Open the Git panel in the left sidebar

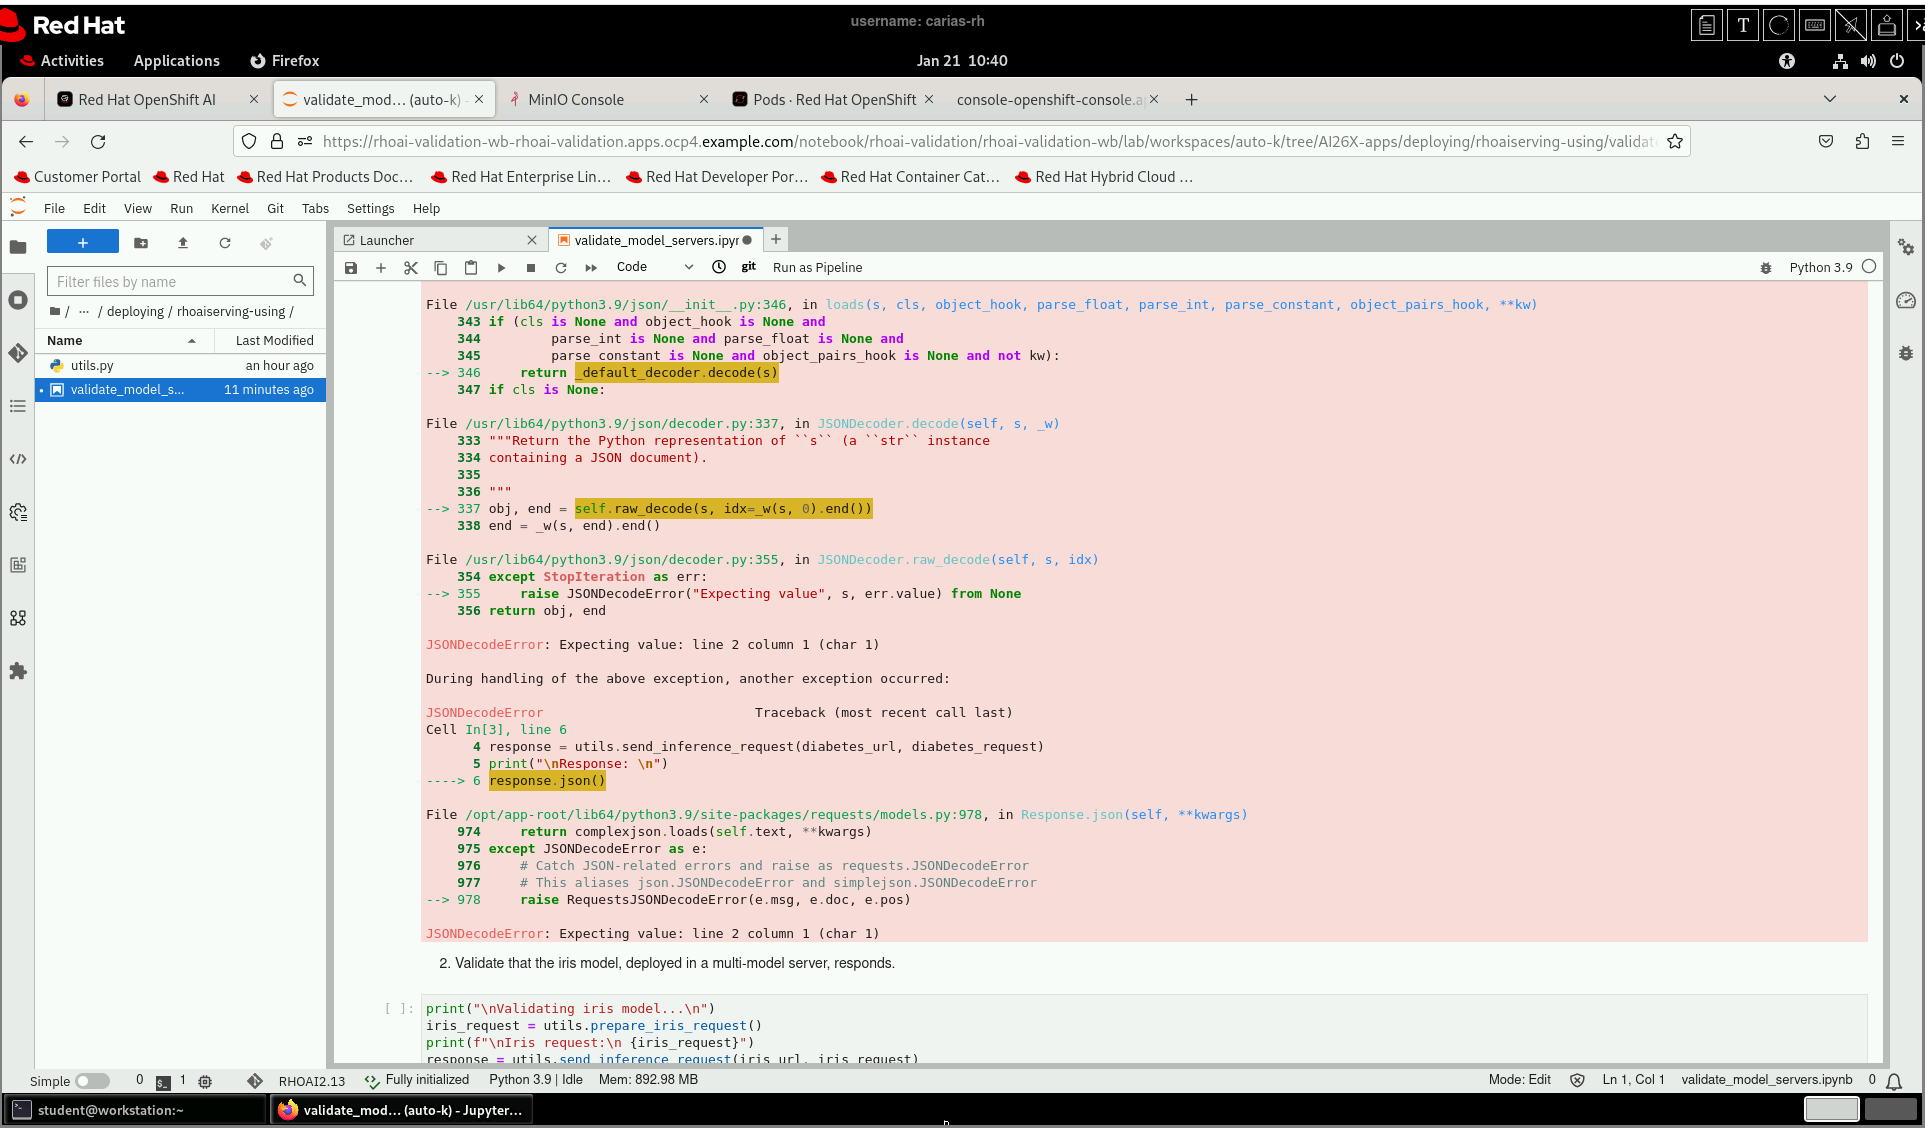[x=18, y=353]
